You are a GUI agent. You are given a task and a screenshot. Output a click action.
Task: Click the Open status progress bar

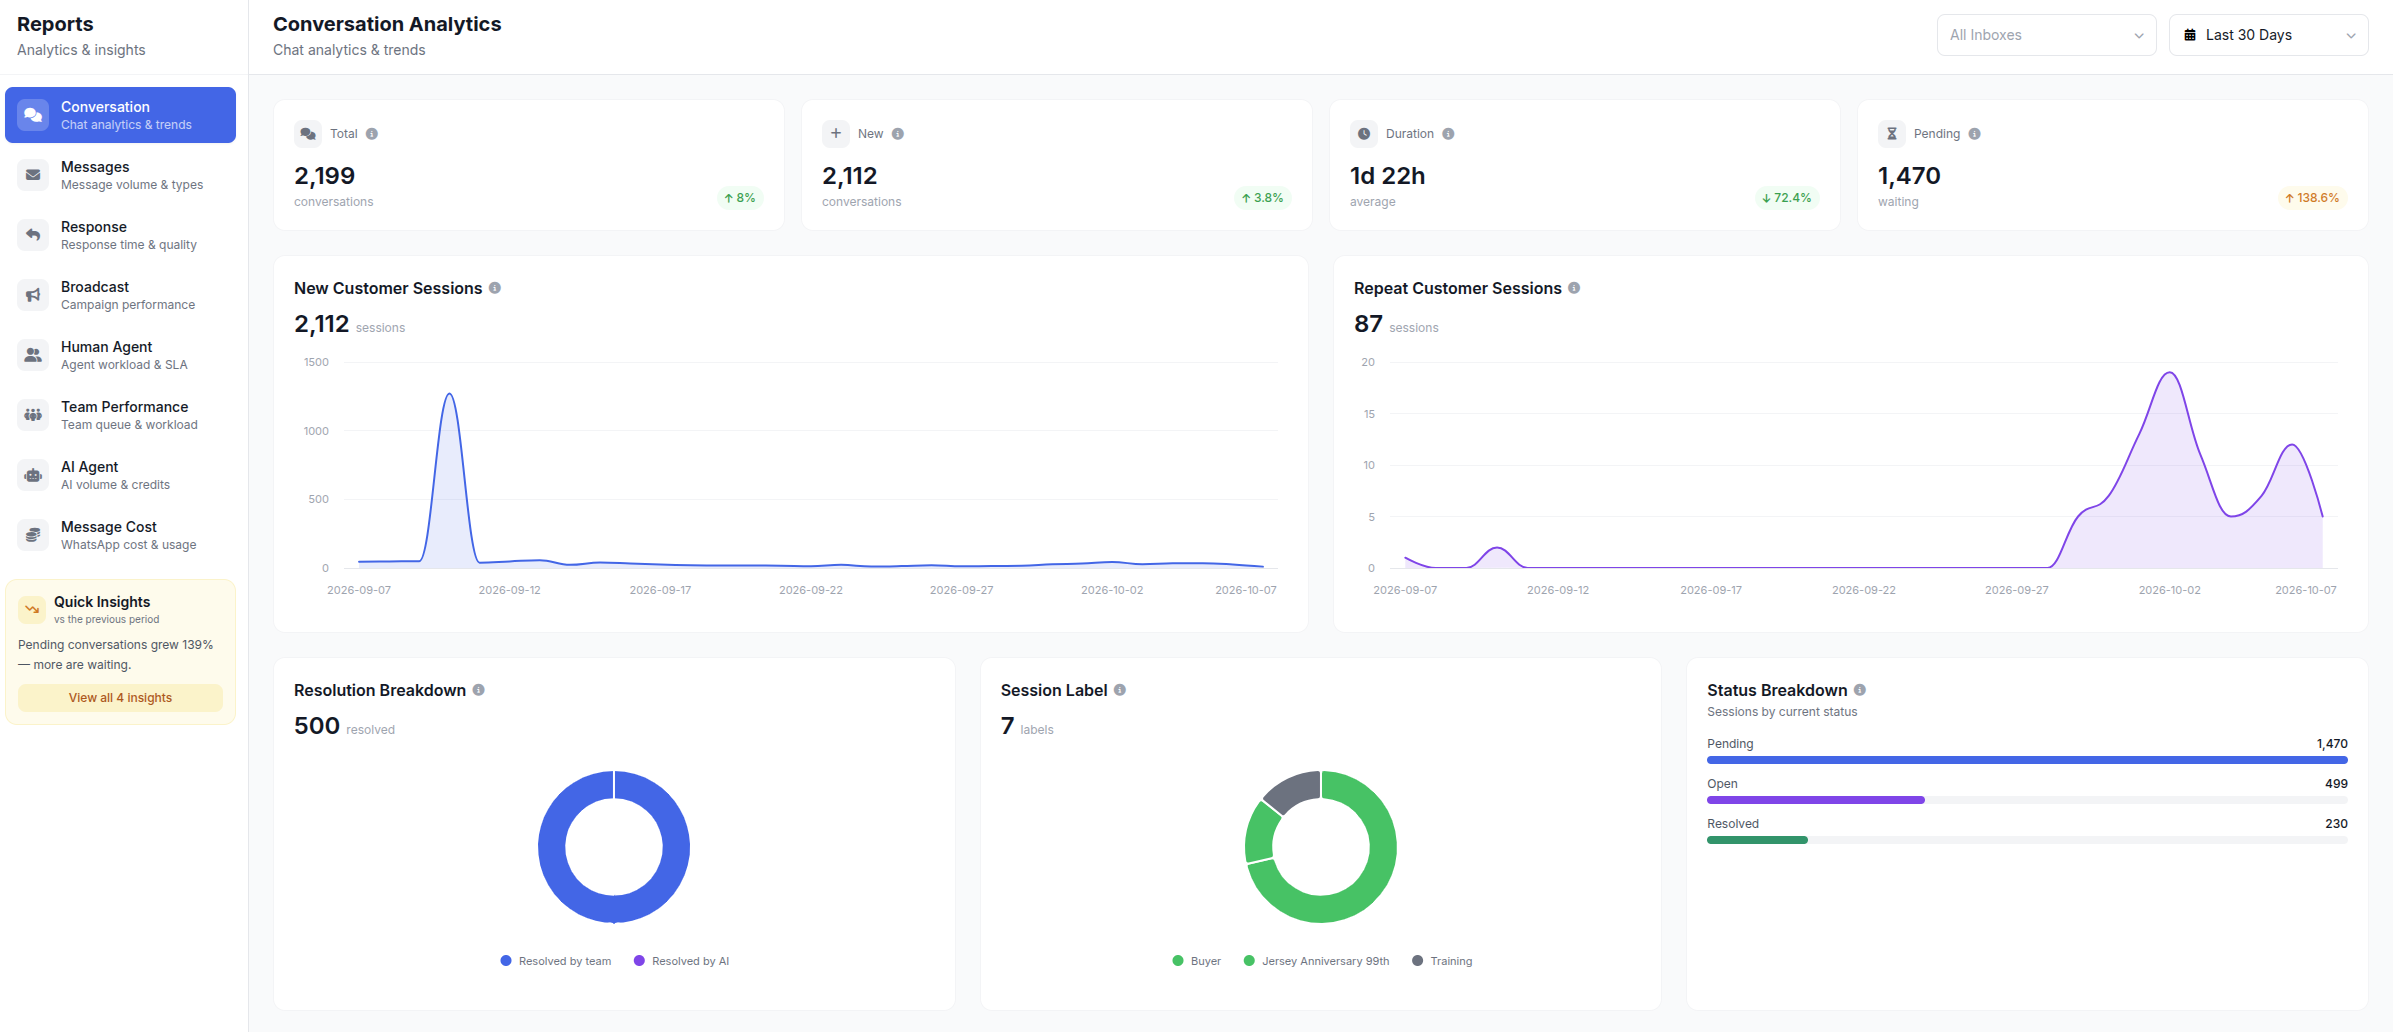point(2027,800)
